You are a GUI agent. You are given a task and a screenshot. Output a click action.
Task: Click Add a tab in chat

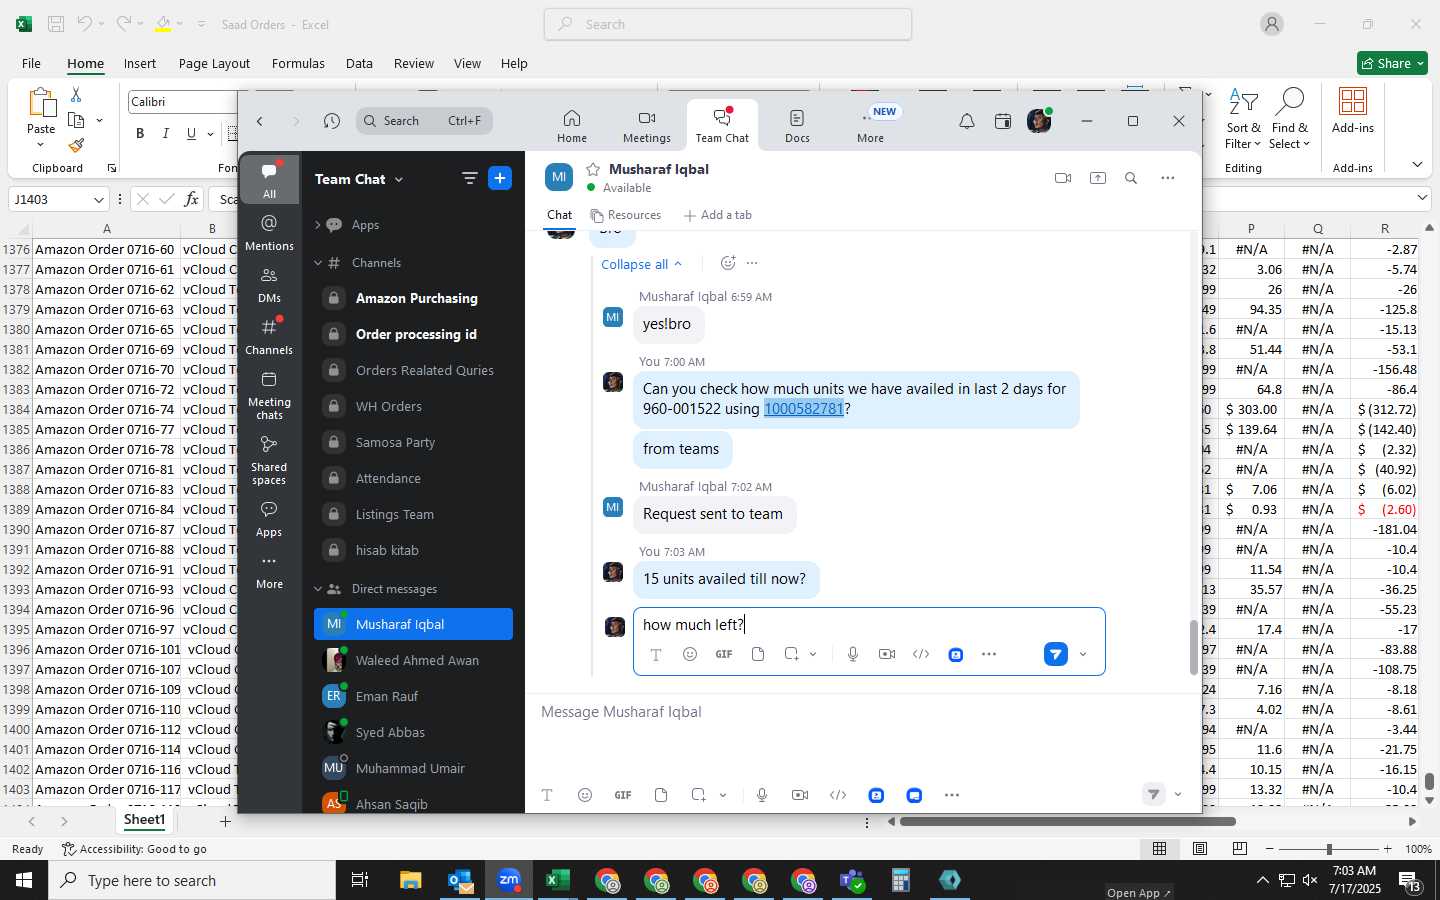click(x=717, y=215)
